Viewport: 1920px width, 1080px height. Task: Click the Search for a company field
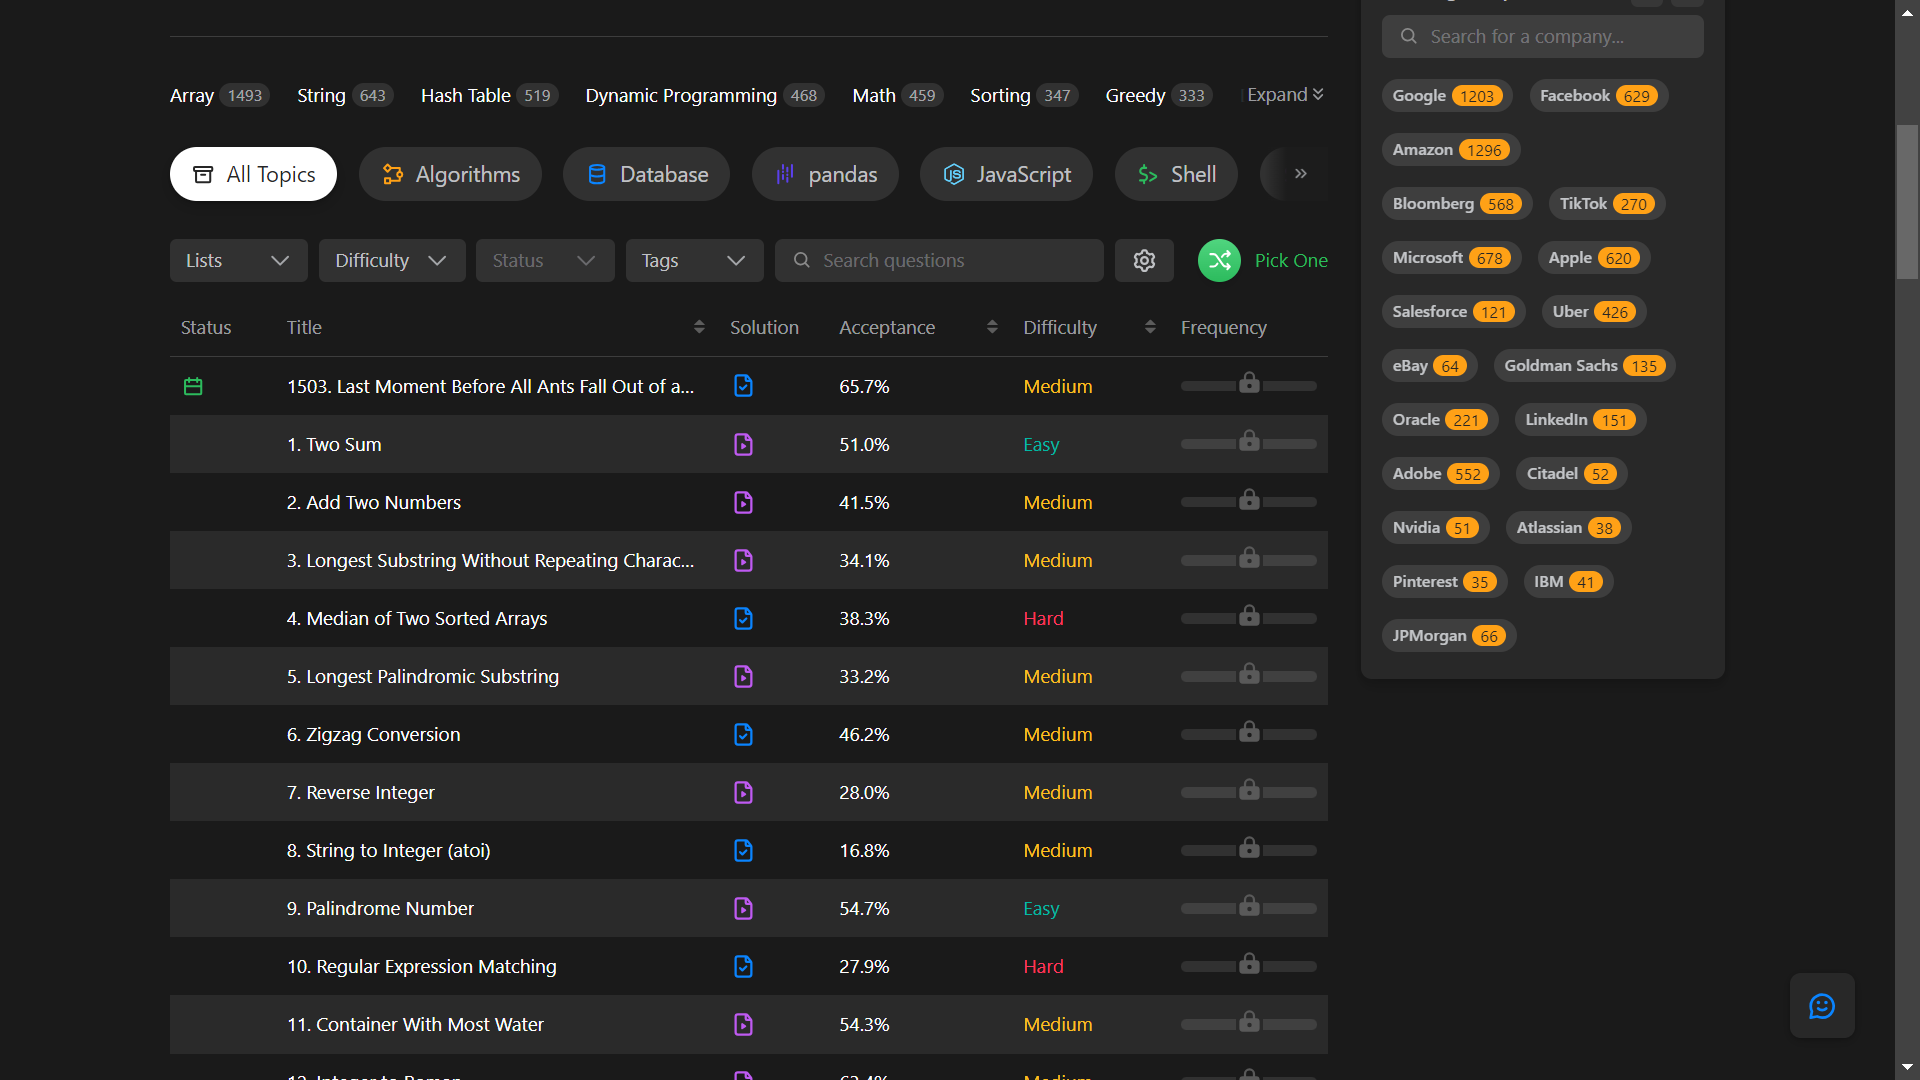[x=1542, y=37]
